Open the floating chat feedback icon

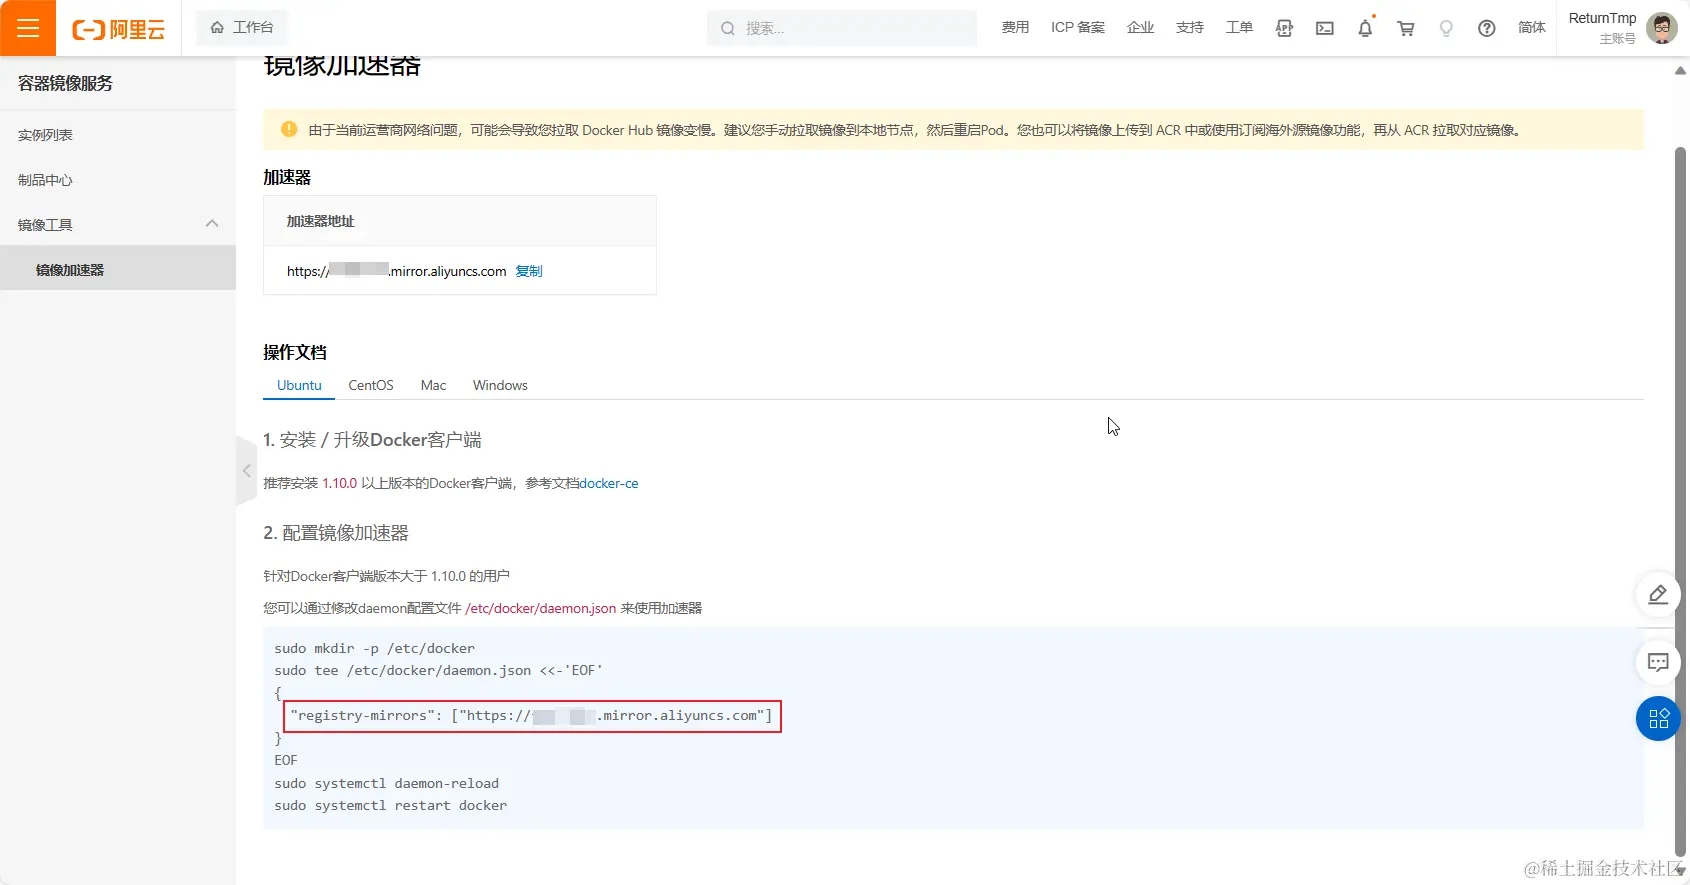tap(1658, 662)
